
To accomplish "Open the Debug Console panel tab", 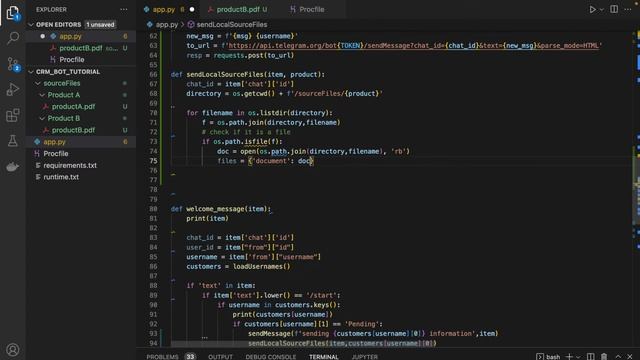I will pos(271,356).
